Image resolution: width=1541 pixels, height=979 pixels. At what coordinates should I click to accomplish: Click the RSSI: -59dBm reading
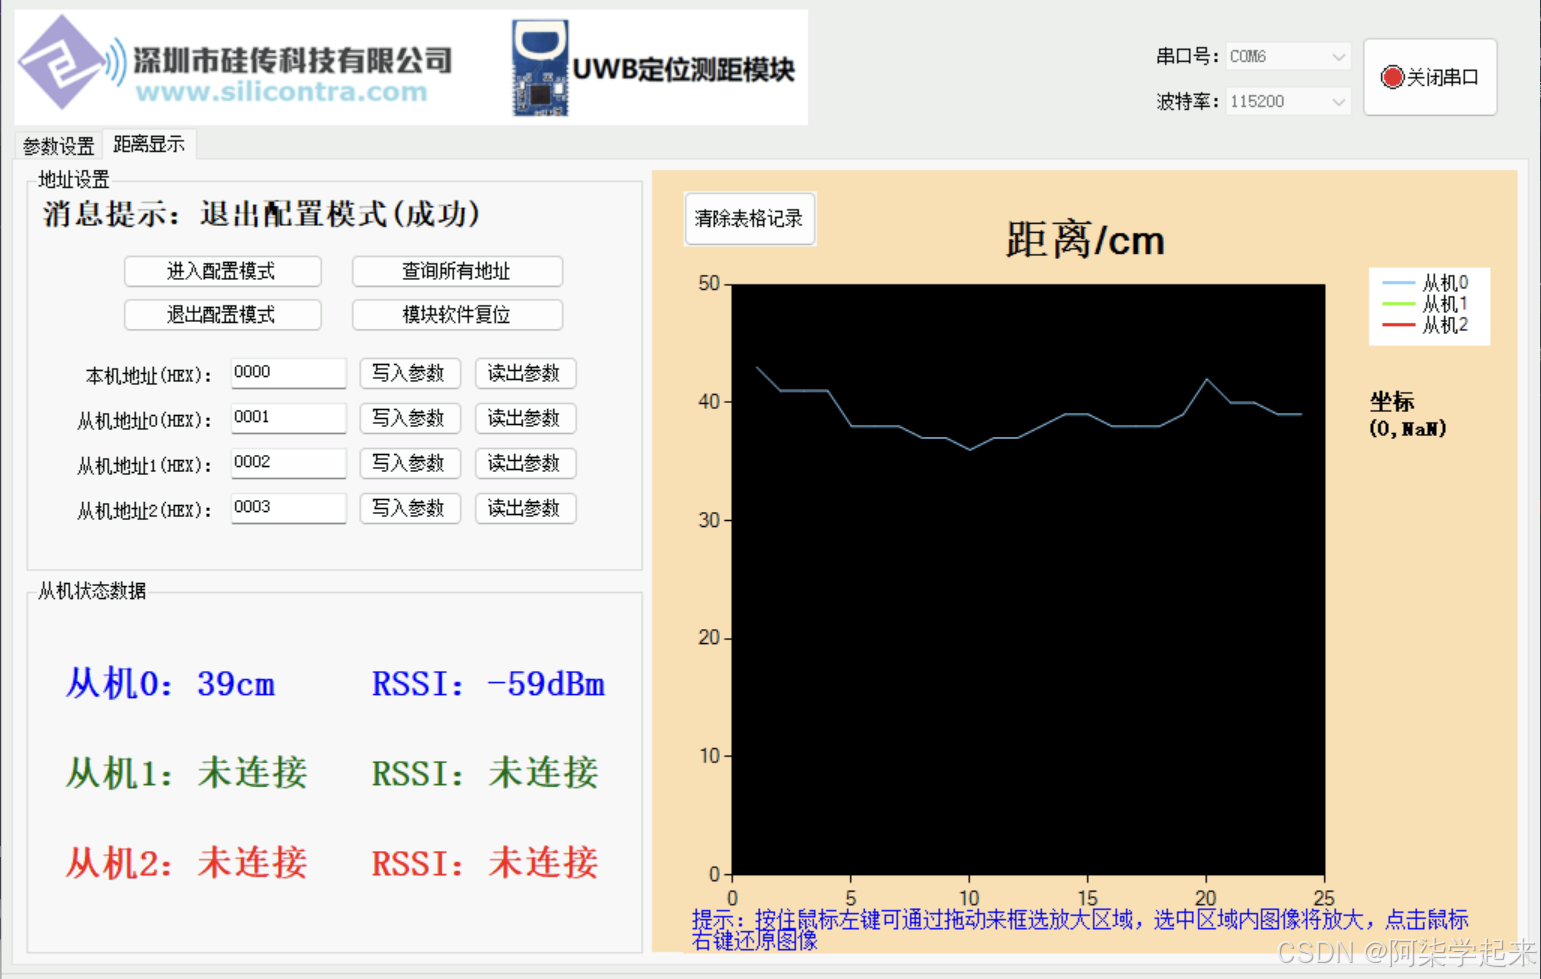(x=488, y=684)
